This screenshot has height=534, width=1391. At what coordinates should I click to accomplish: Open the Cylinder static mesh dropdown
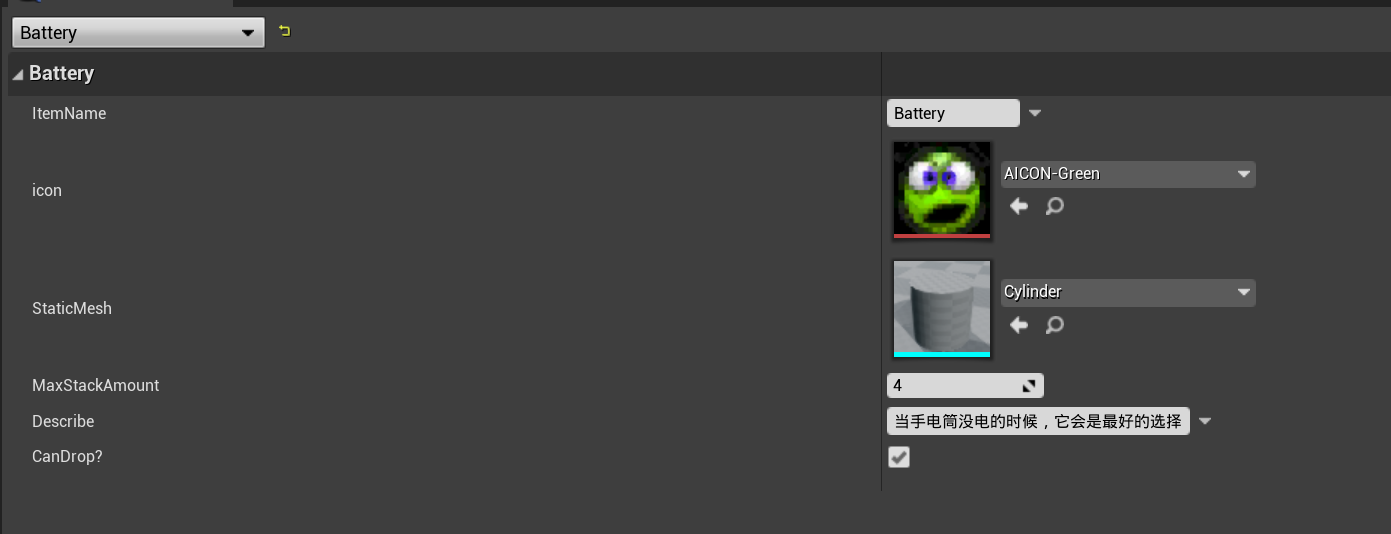point(1128,292)
